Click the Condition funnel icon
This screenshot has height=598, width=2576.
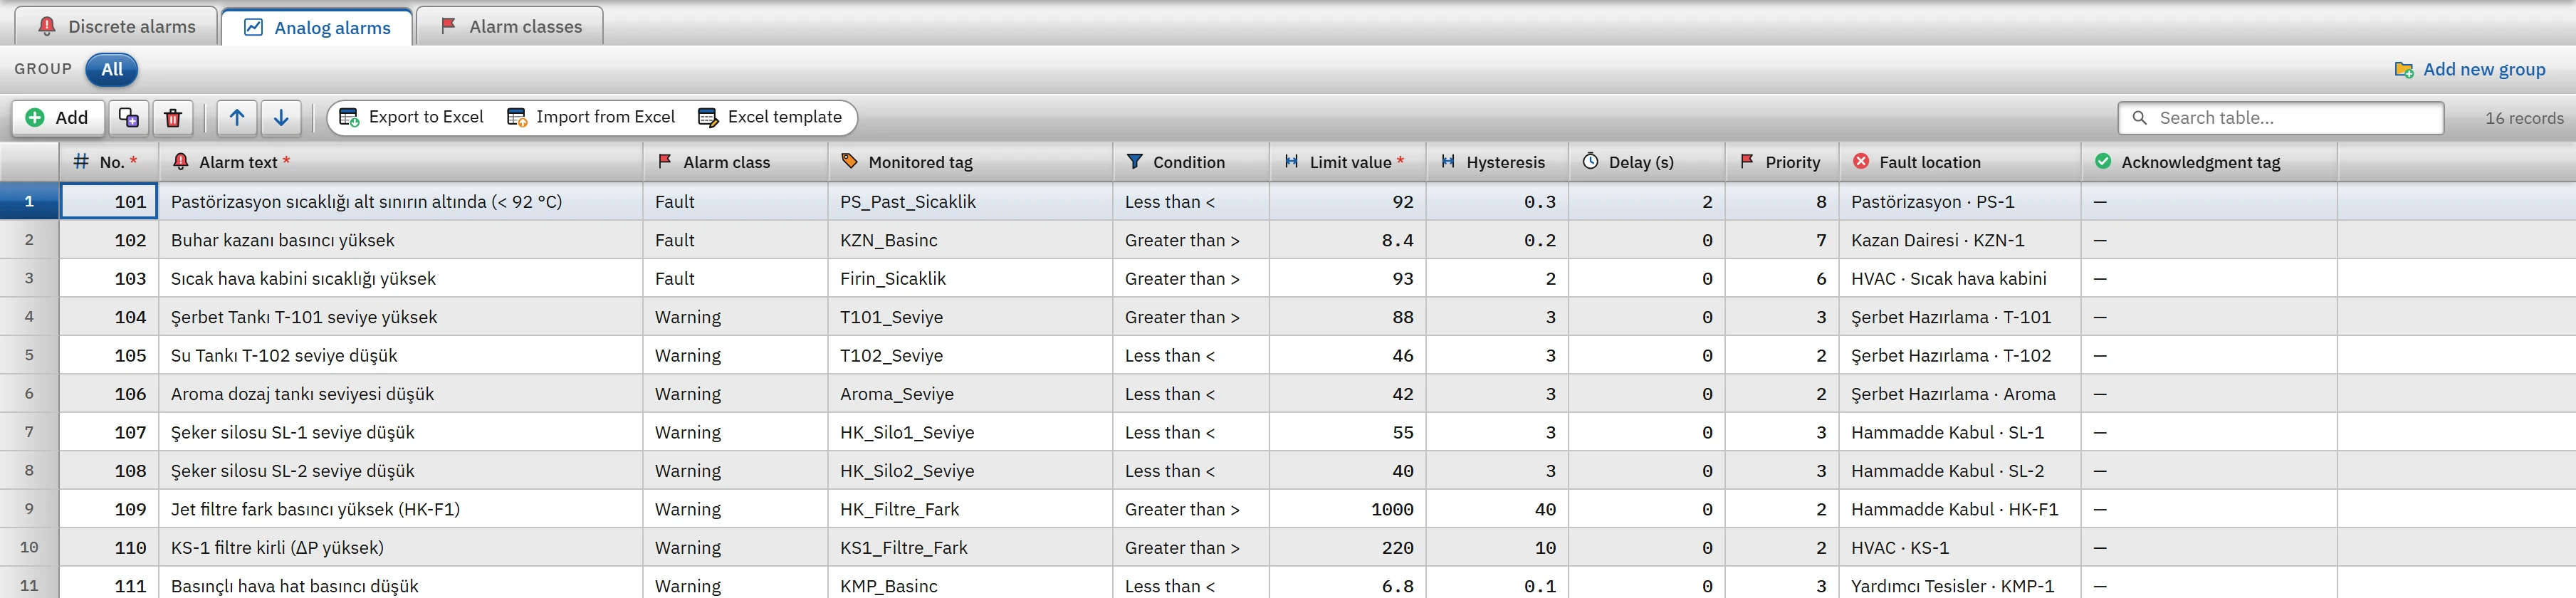[x=1134, y=161]
